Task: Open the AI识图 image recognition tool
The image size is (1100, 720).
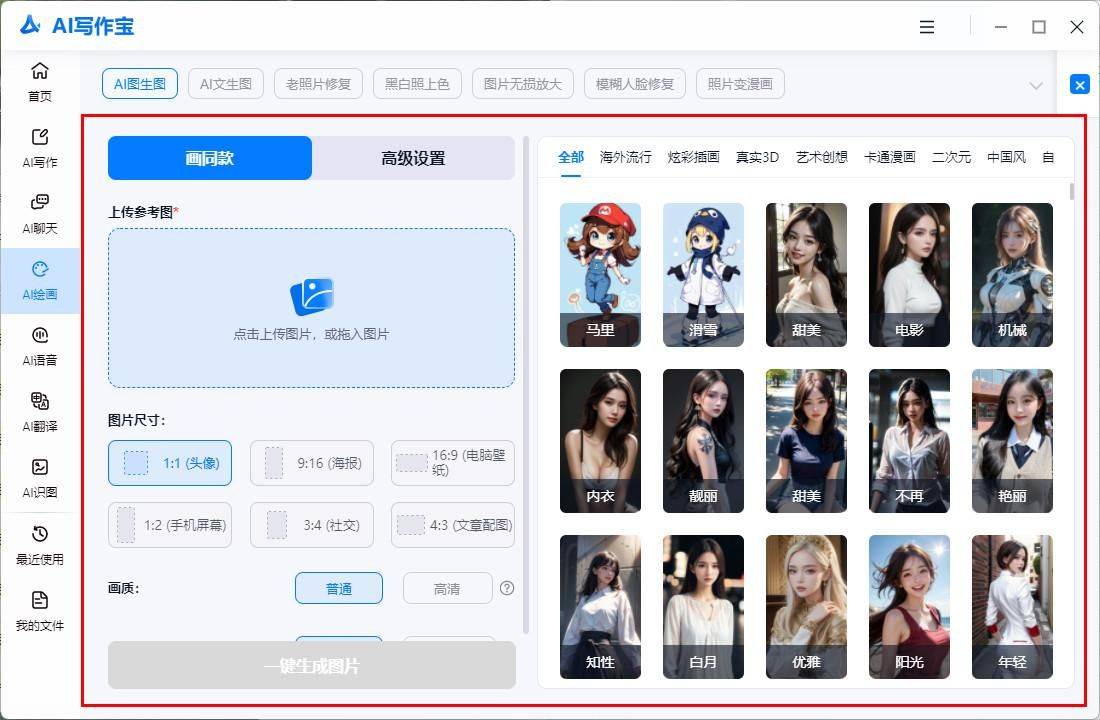Action: (x=39, y=478)
